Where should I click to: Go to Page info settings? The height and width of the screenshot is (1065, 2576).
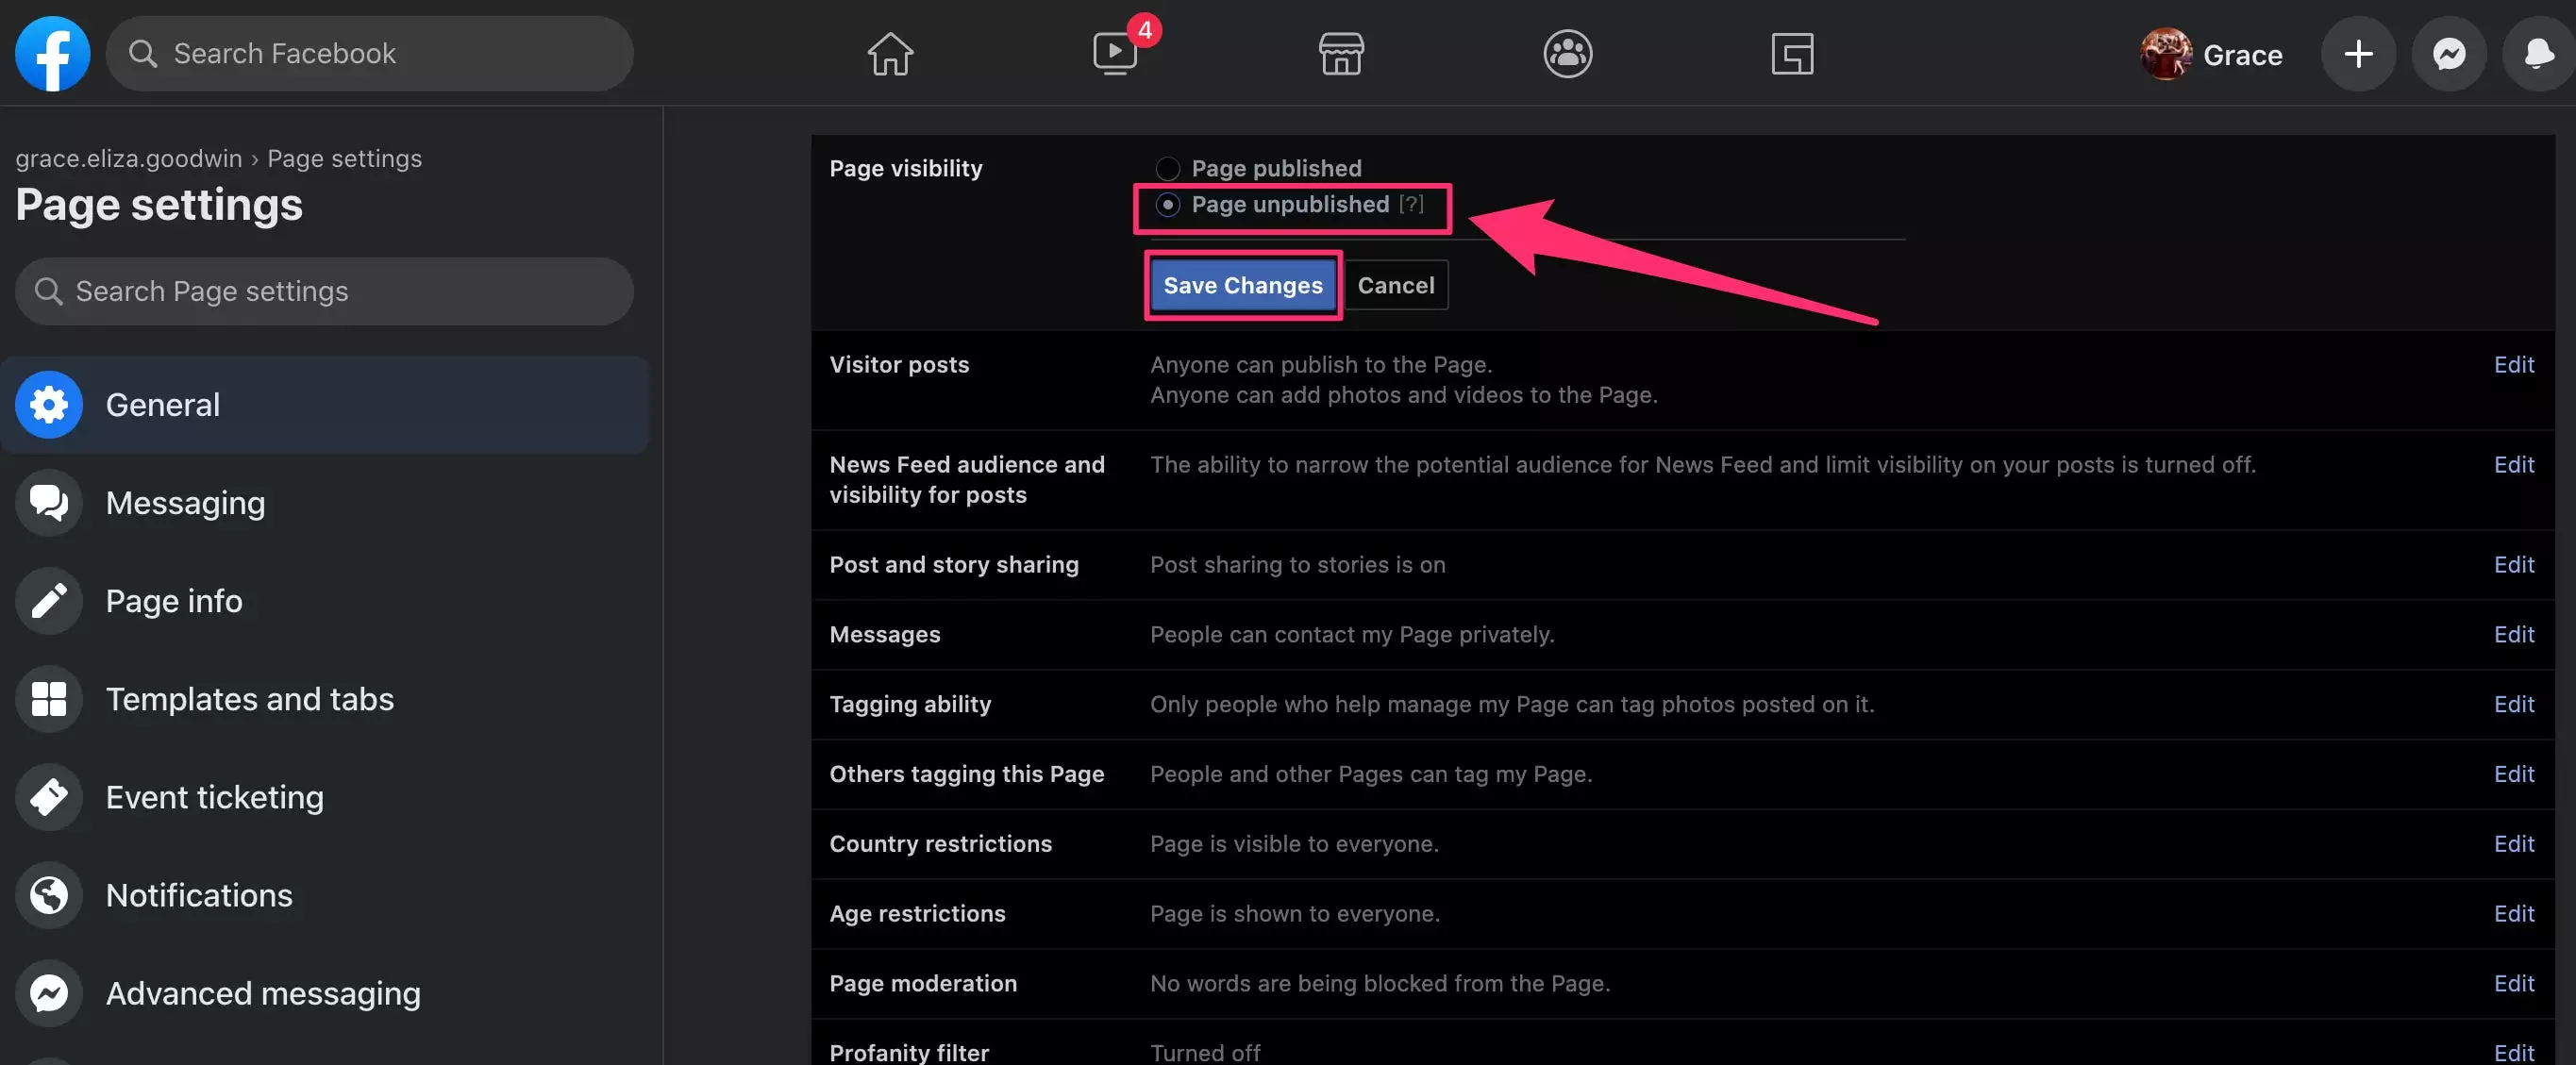click(x=174, y=601)
